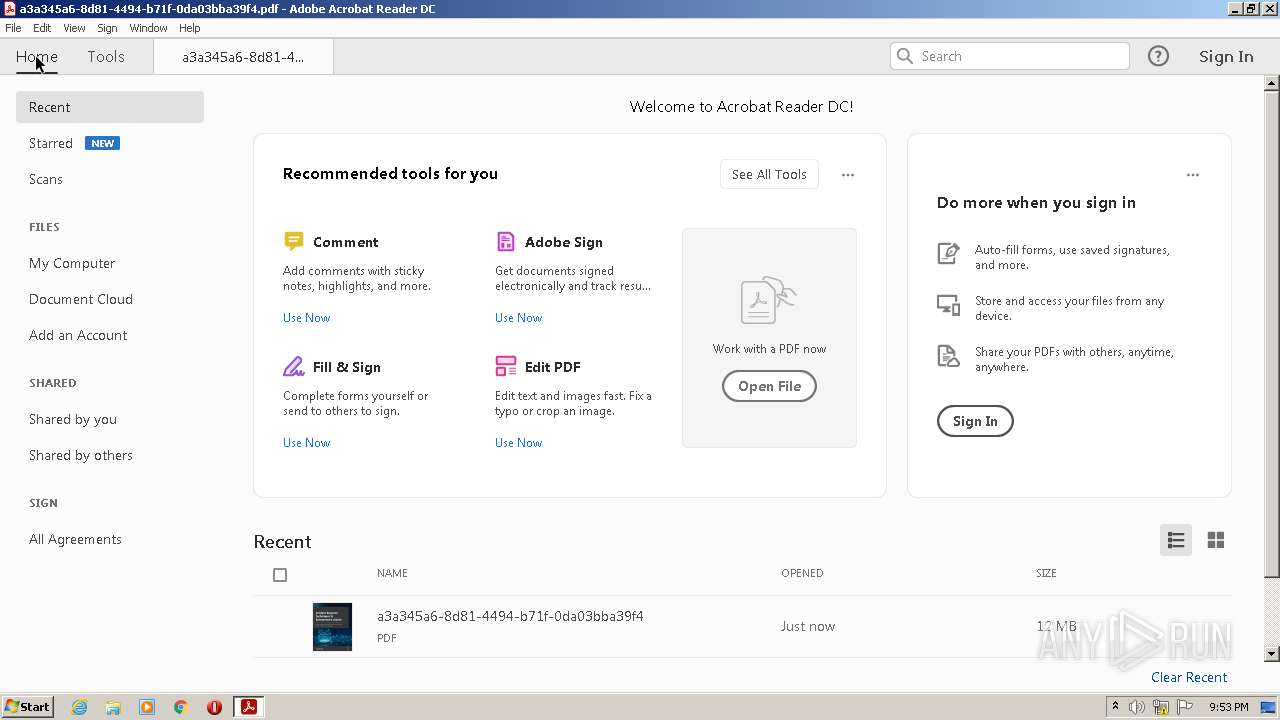Click Use Now under Fill & Sign

306,442
